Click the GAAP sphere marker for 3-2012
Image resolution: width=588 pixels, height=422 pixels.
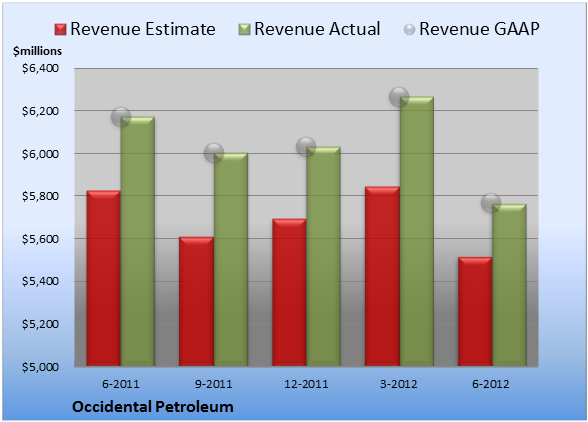coord(399,97)
